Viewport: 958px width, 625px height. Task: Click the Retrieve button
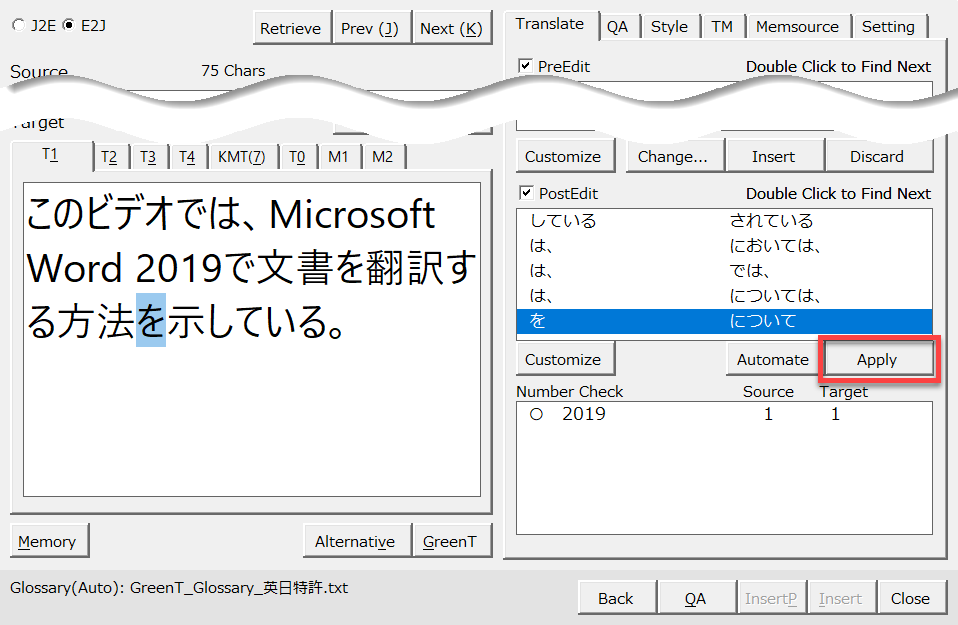pos(290,28)
